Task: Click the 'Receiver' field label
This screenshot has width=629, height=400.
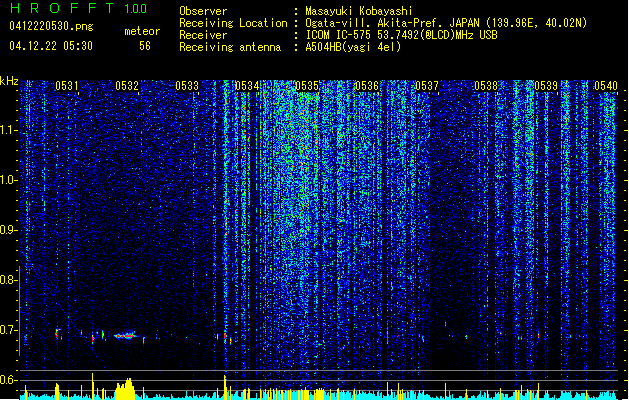Action: (x=203, y=35)
